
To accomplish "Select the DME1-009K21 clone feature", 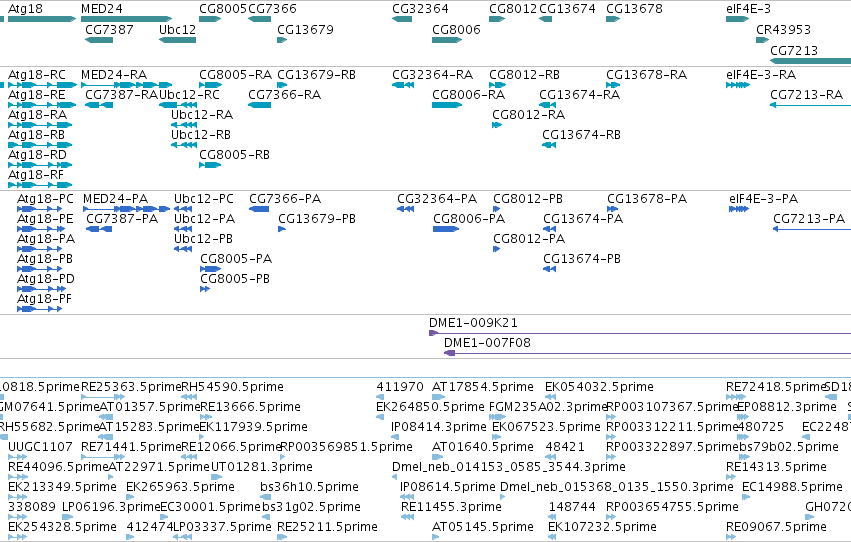I will coord(640,333).
